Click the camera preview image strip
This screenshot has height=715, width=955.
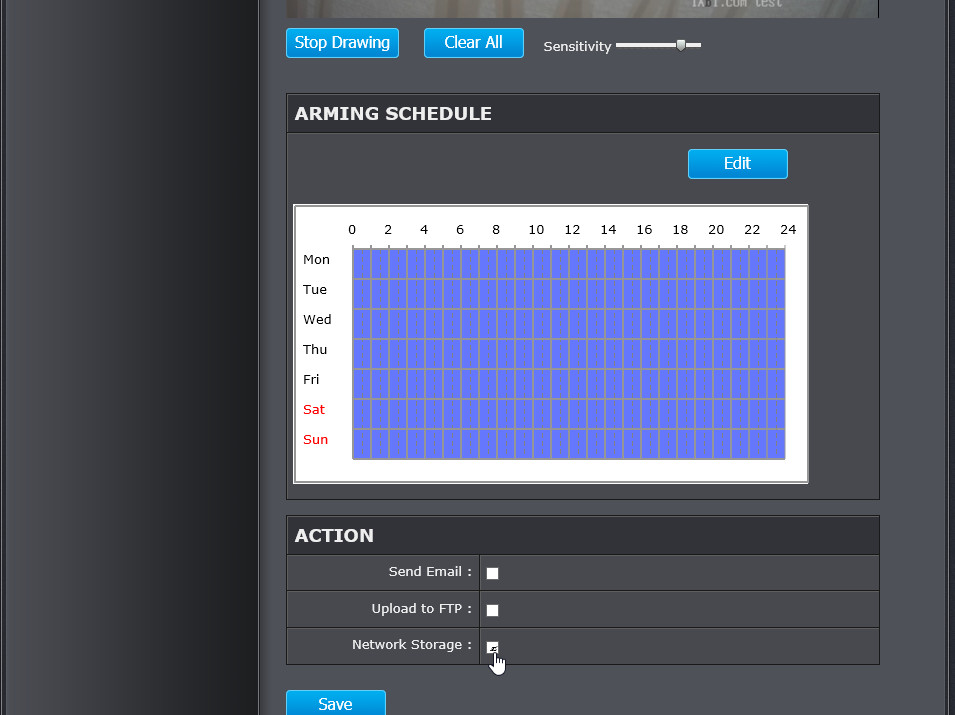click(x=583, y=9)
